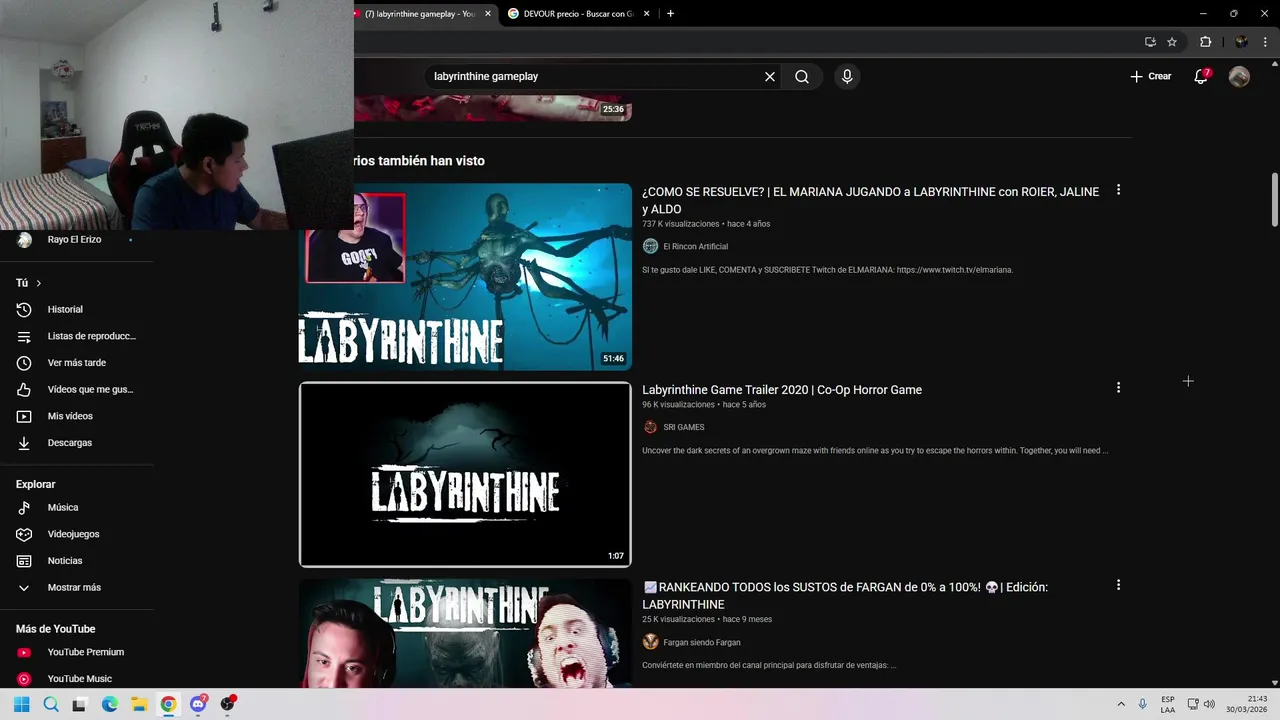Open Ver más tarde list

(x=77, y=362)
